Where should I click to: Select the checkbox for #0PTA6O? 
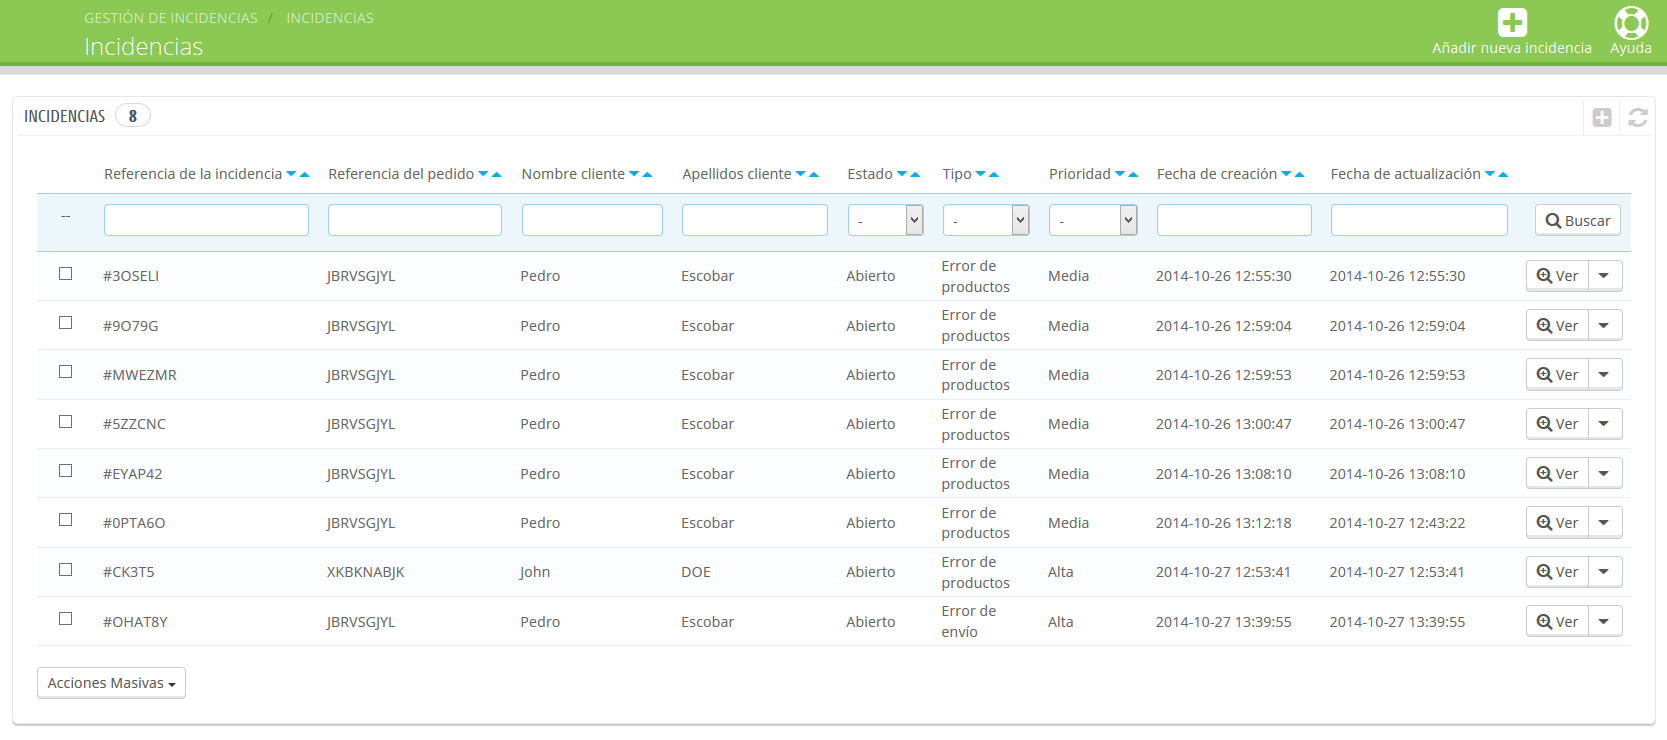point(66,520)
